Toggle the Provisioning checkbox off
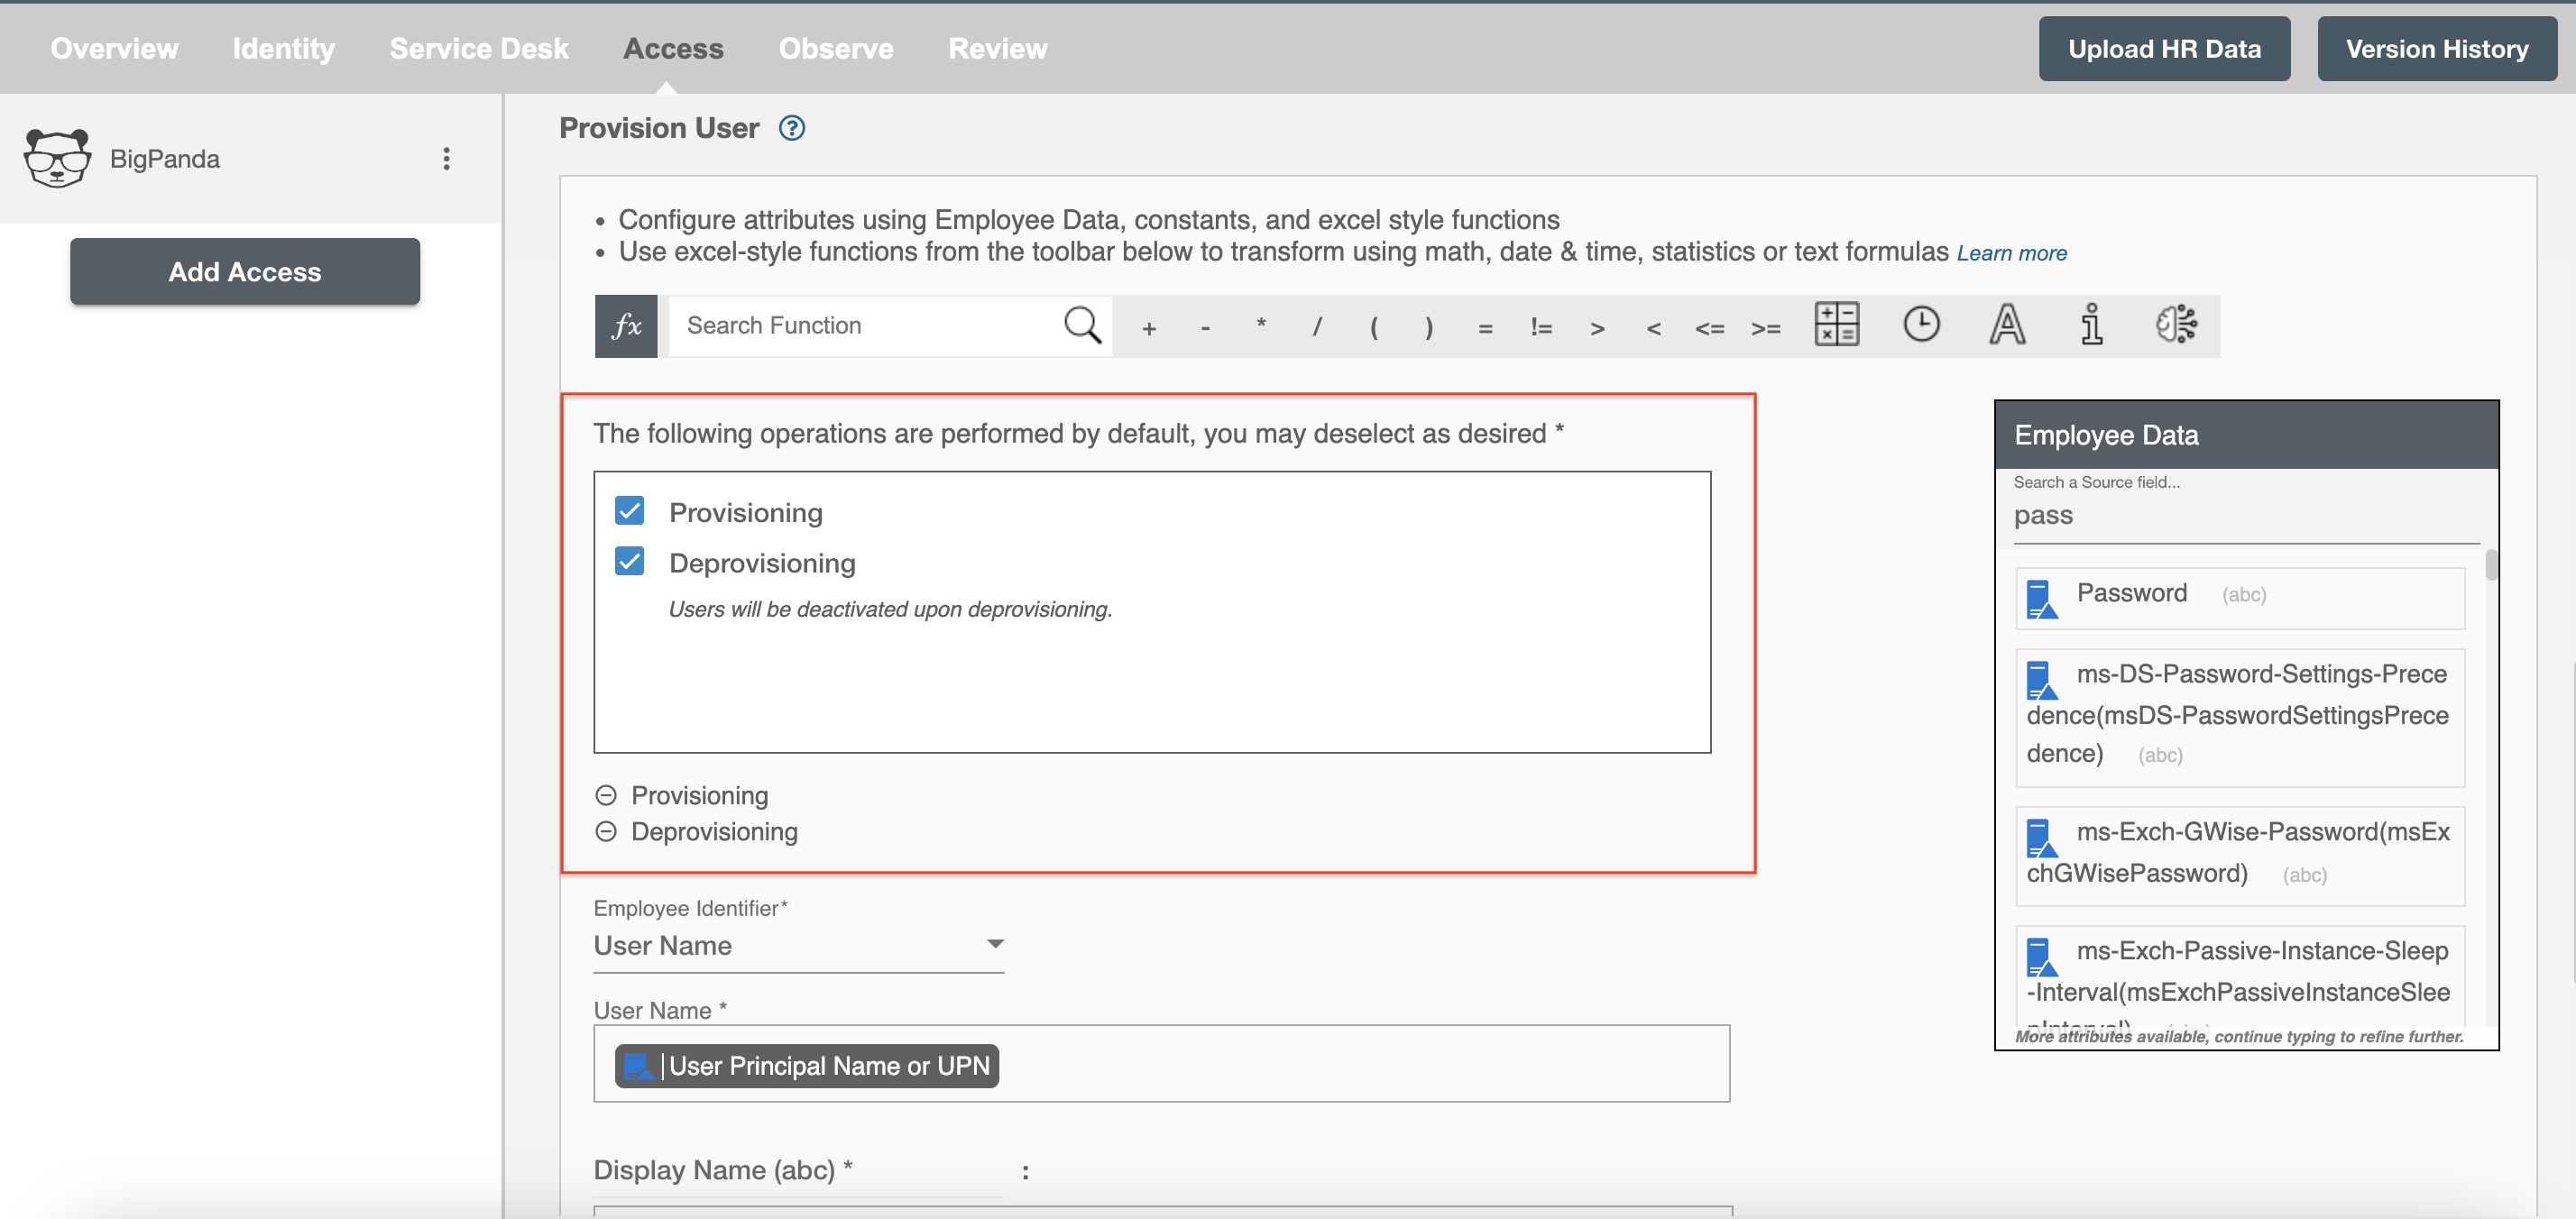 point(630,511)
